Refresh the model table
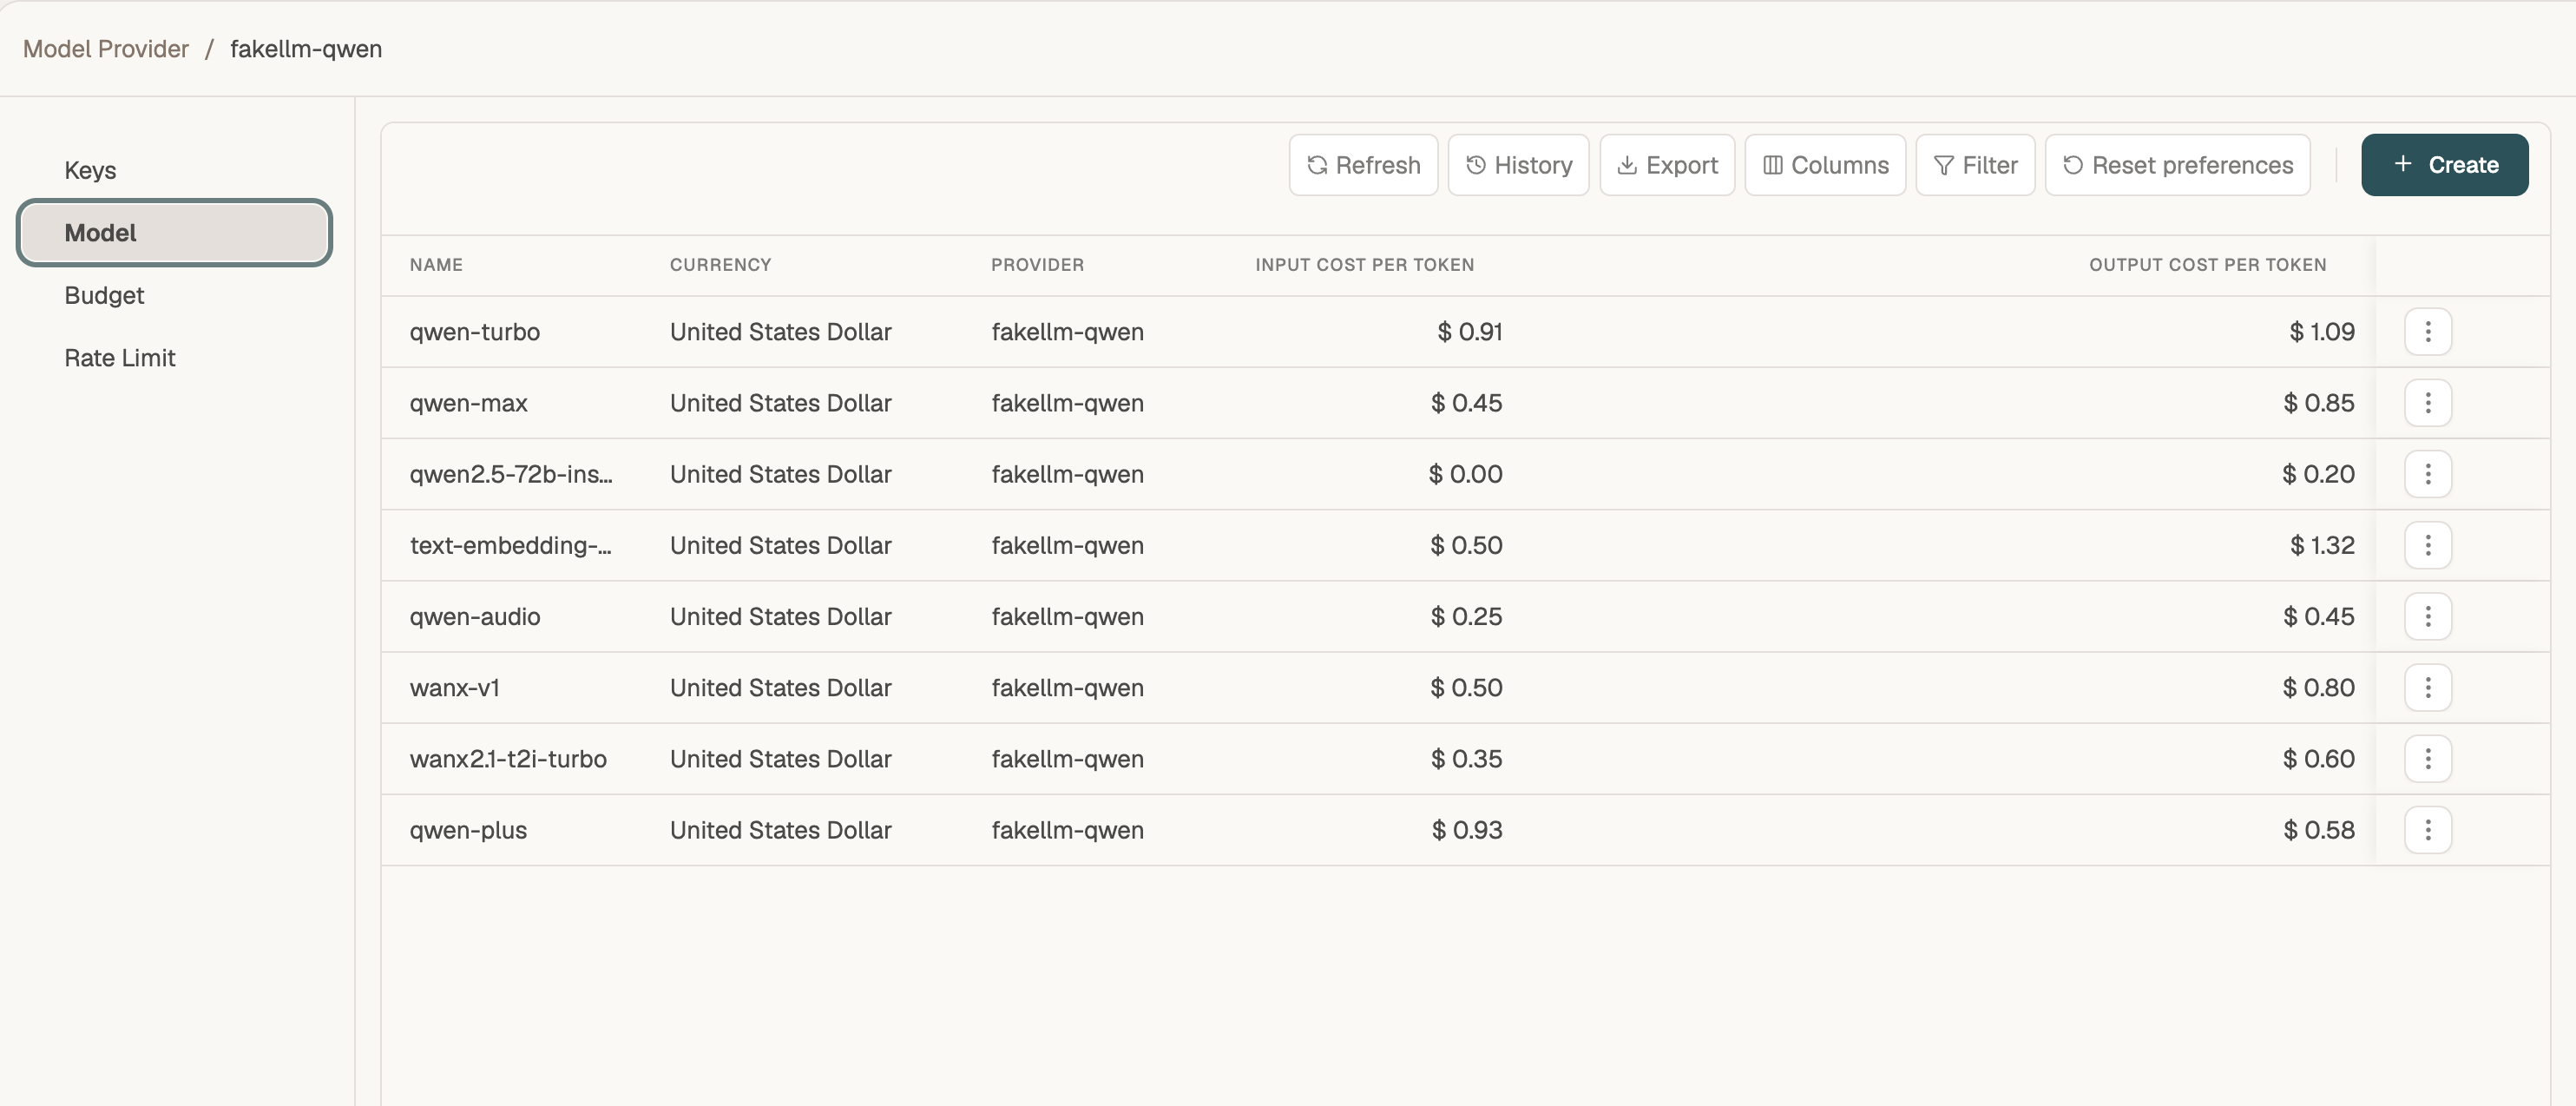The image size is (2576, 1106). pos(1363,165)
